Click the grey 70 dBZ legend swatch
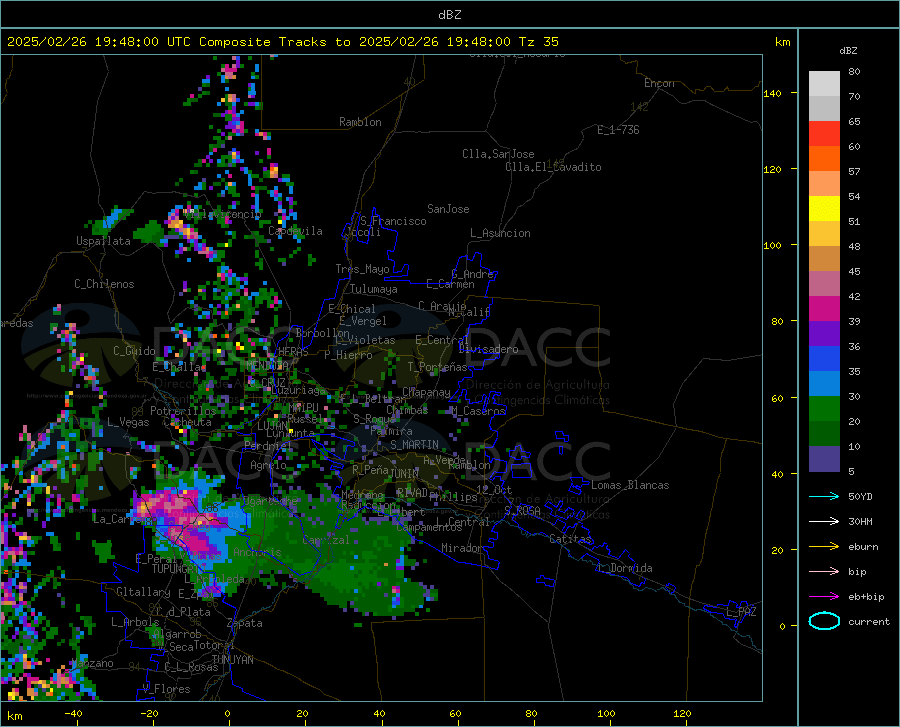This screenshot has height=727, width=900. coord(824,108)
